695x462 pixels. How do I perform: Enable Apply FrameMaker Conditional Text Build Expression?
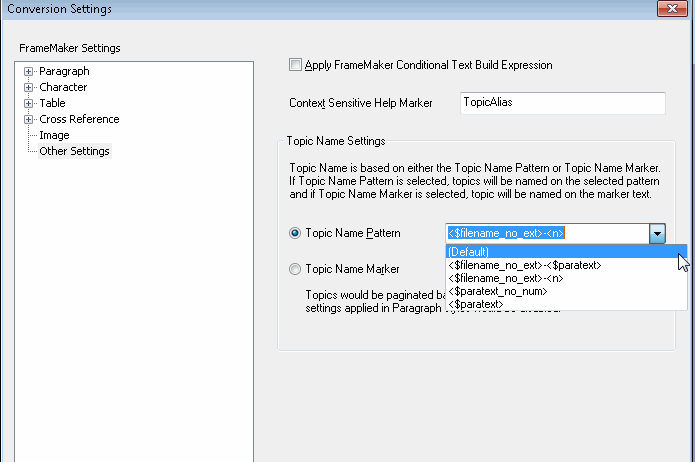pos(295,65)
